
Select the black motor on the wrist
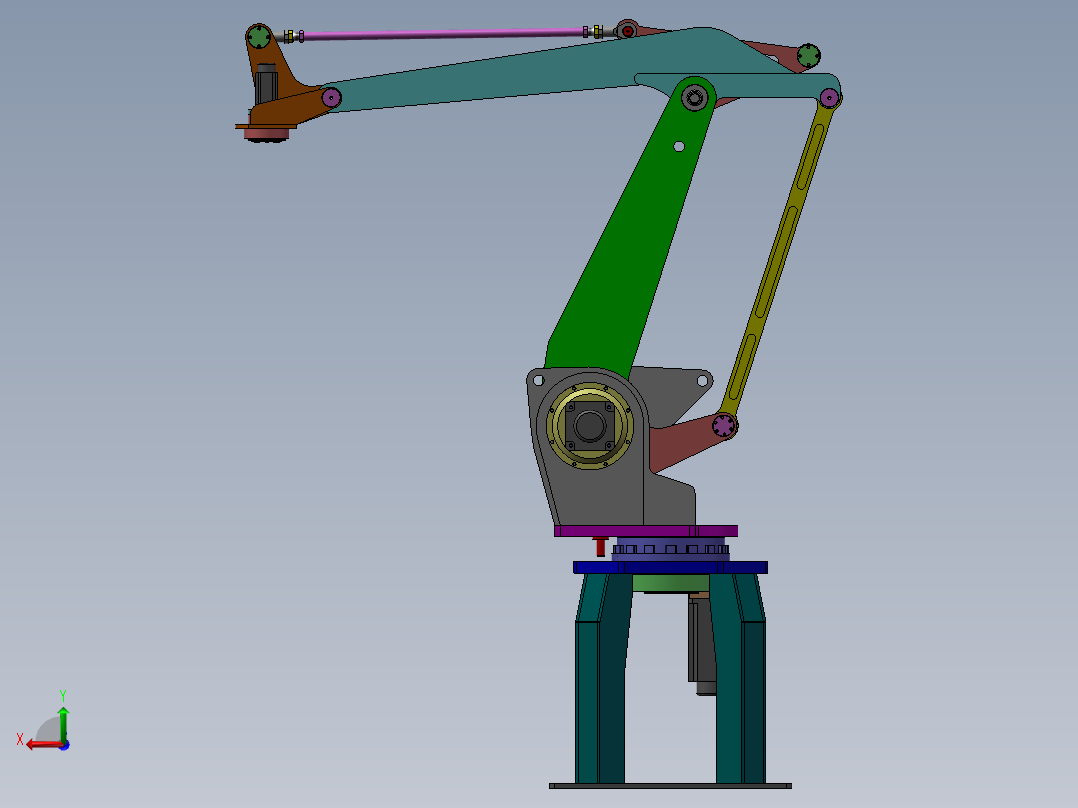click(266, 84)
